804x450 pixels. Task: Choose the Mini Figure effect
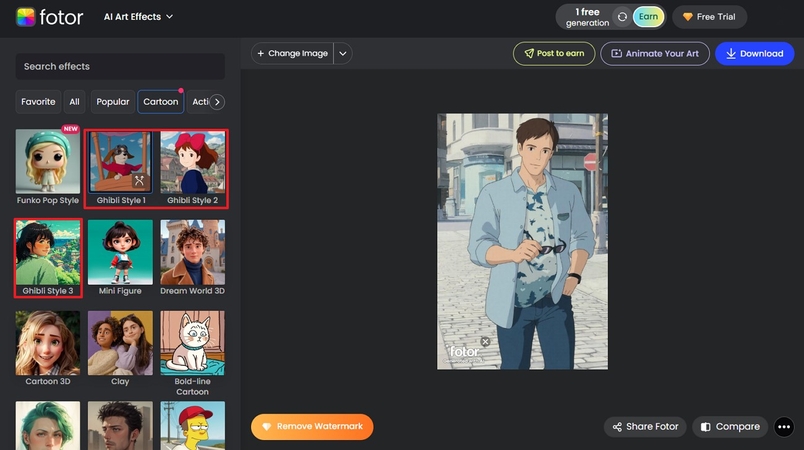(120, 257)
